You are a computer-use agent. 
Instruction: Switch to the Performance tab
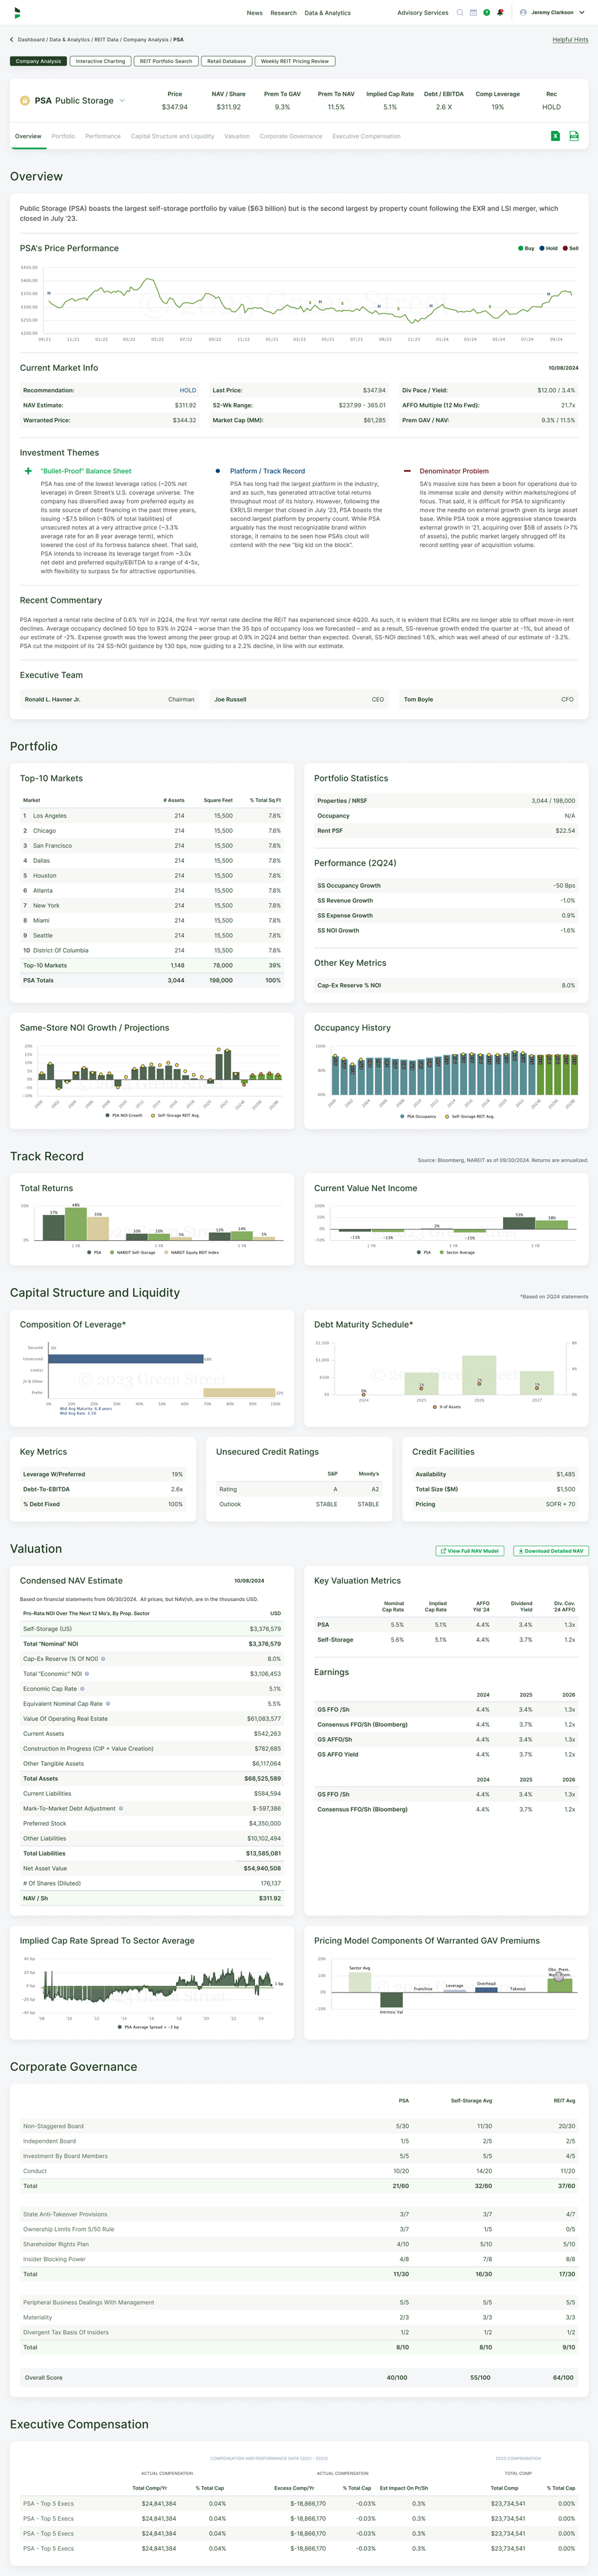103,136
